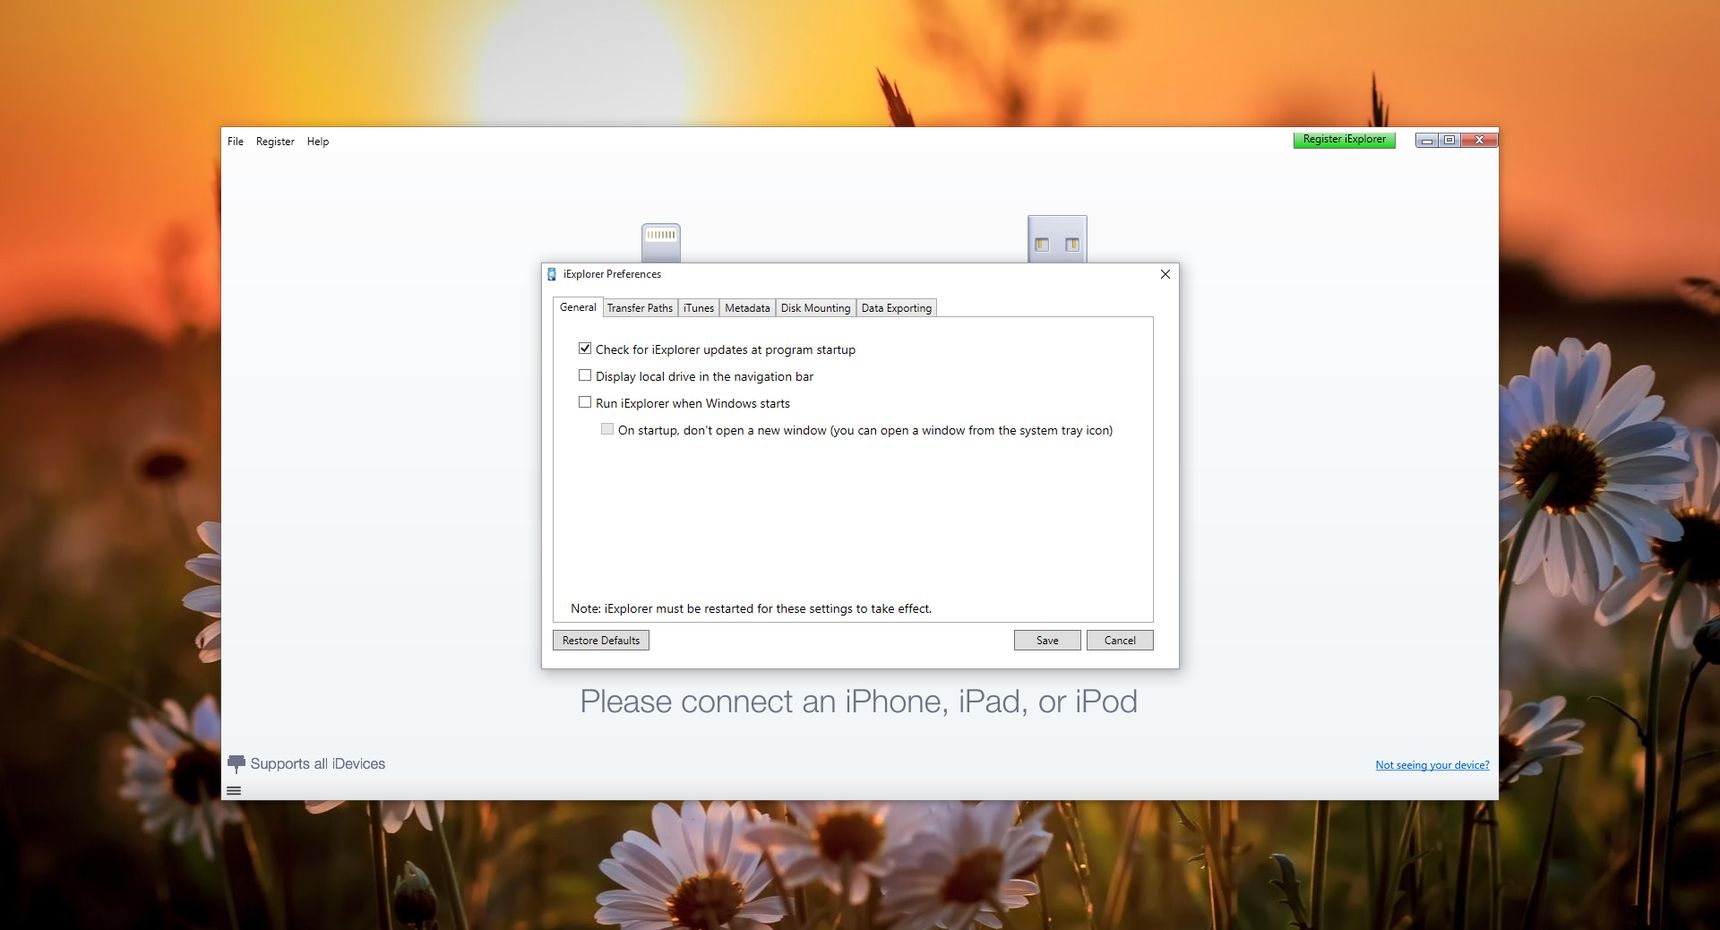The width and height of the screenshot is (1720, 930).
Task: Open the Help menu
Action: pos(318,141)
